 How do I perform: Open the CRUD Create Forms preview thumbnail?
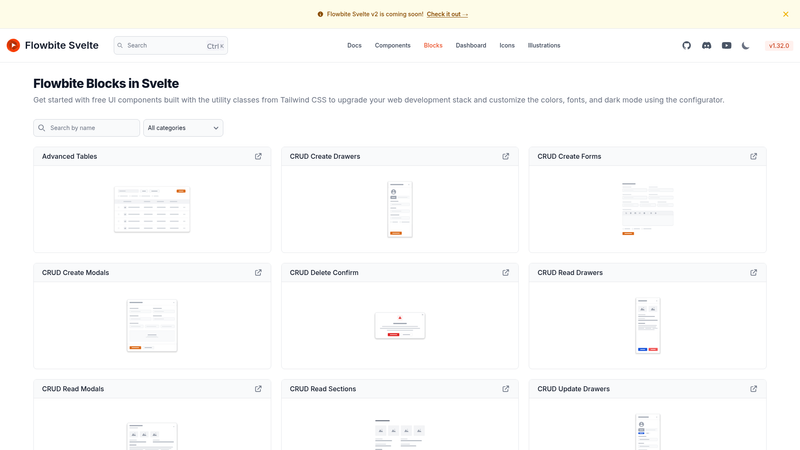[x=647, y=209]
